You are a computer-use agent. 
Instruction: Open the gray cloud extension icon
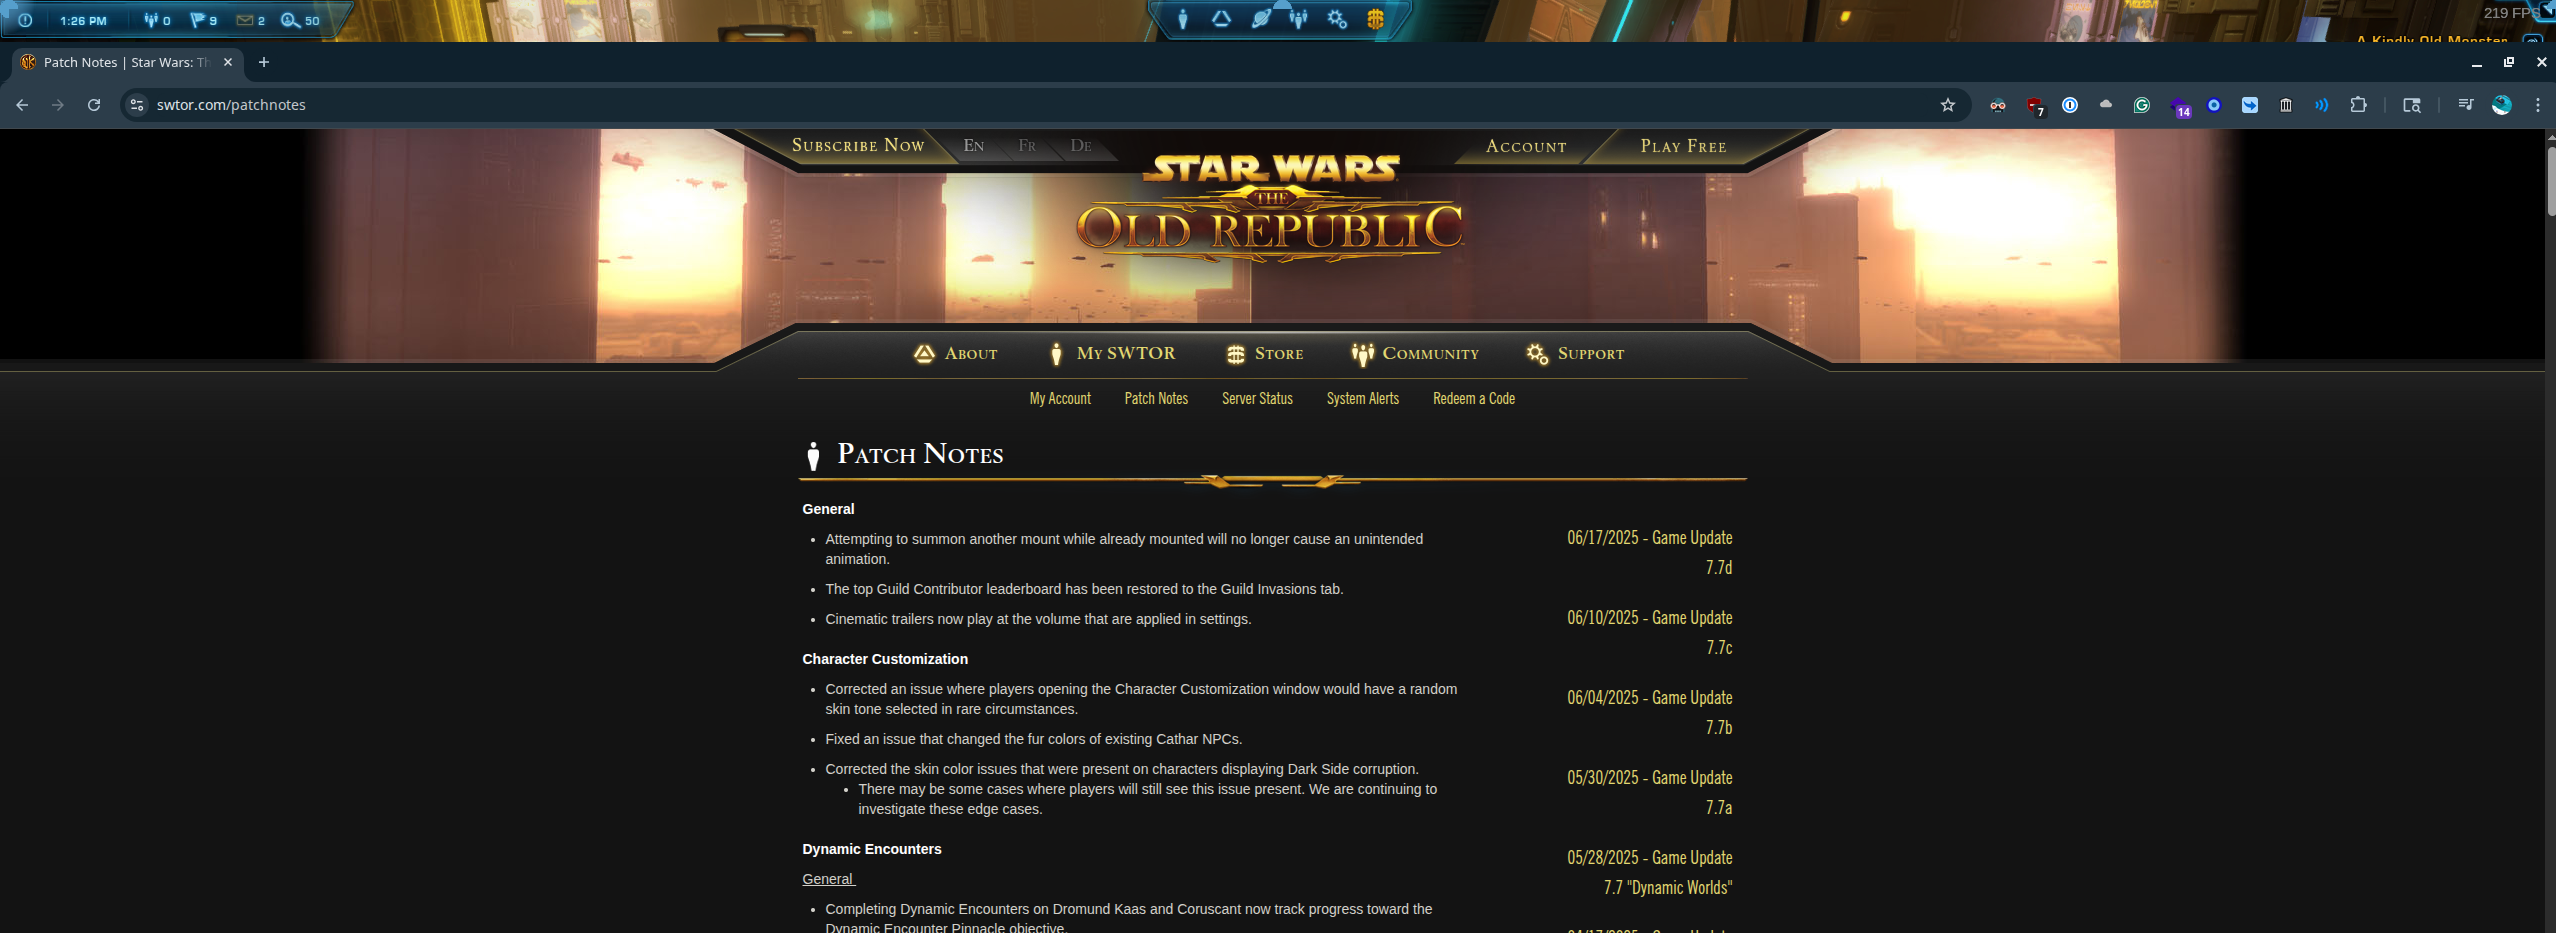pos(2106,105)
